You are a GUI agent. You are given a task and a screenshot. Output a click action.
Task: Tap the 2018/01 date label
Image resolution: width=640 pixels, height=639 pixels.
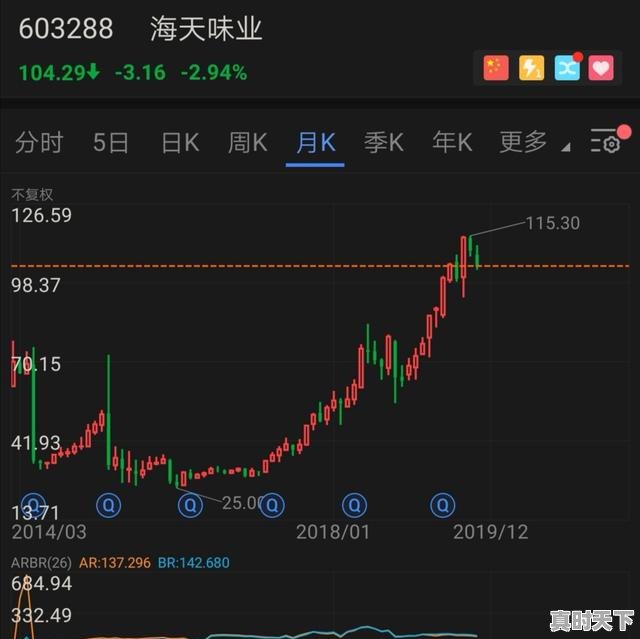point(333,532)
